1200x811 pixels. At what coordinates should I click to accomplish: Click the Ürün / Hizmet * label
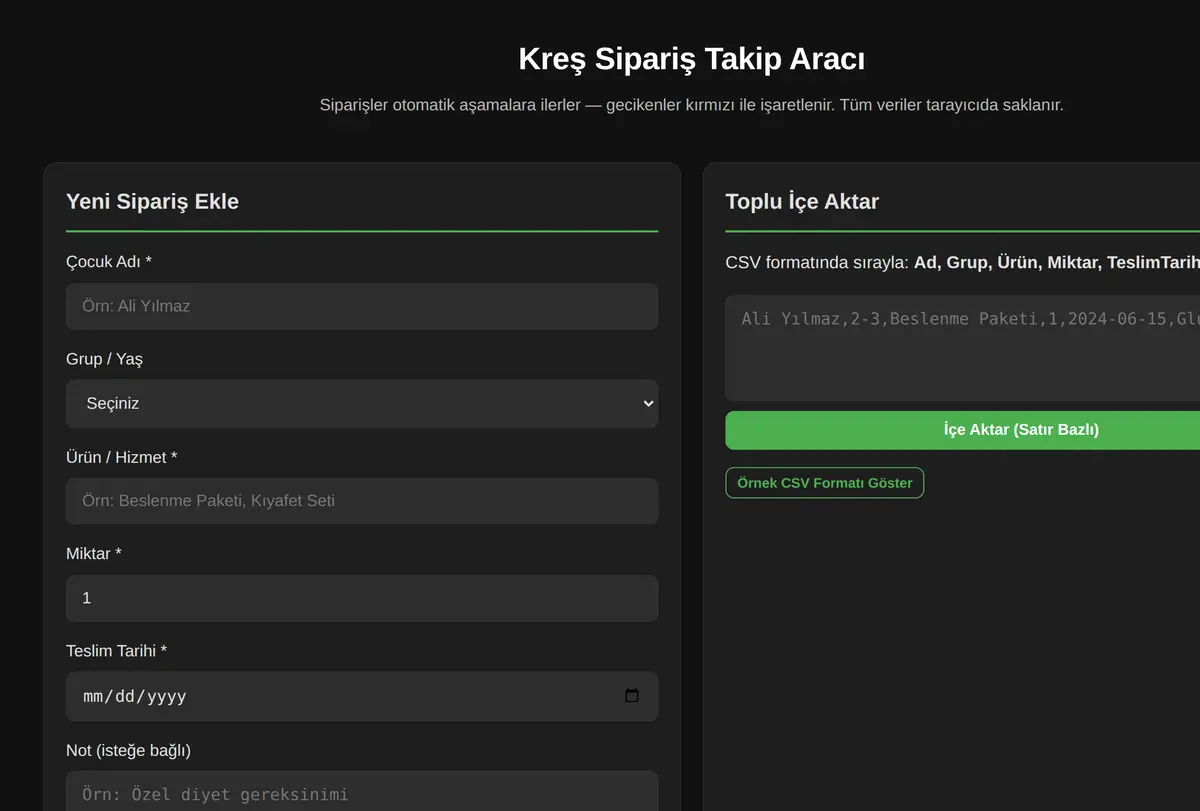pos(122,457)
